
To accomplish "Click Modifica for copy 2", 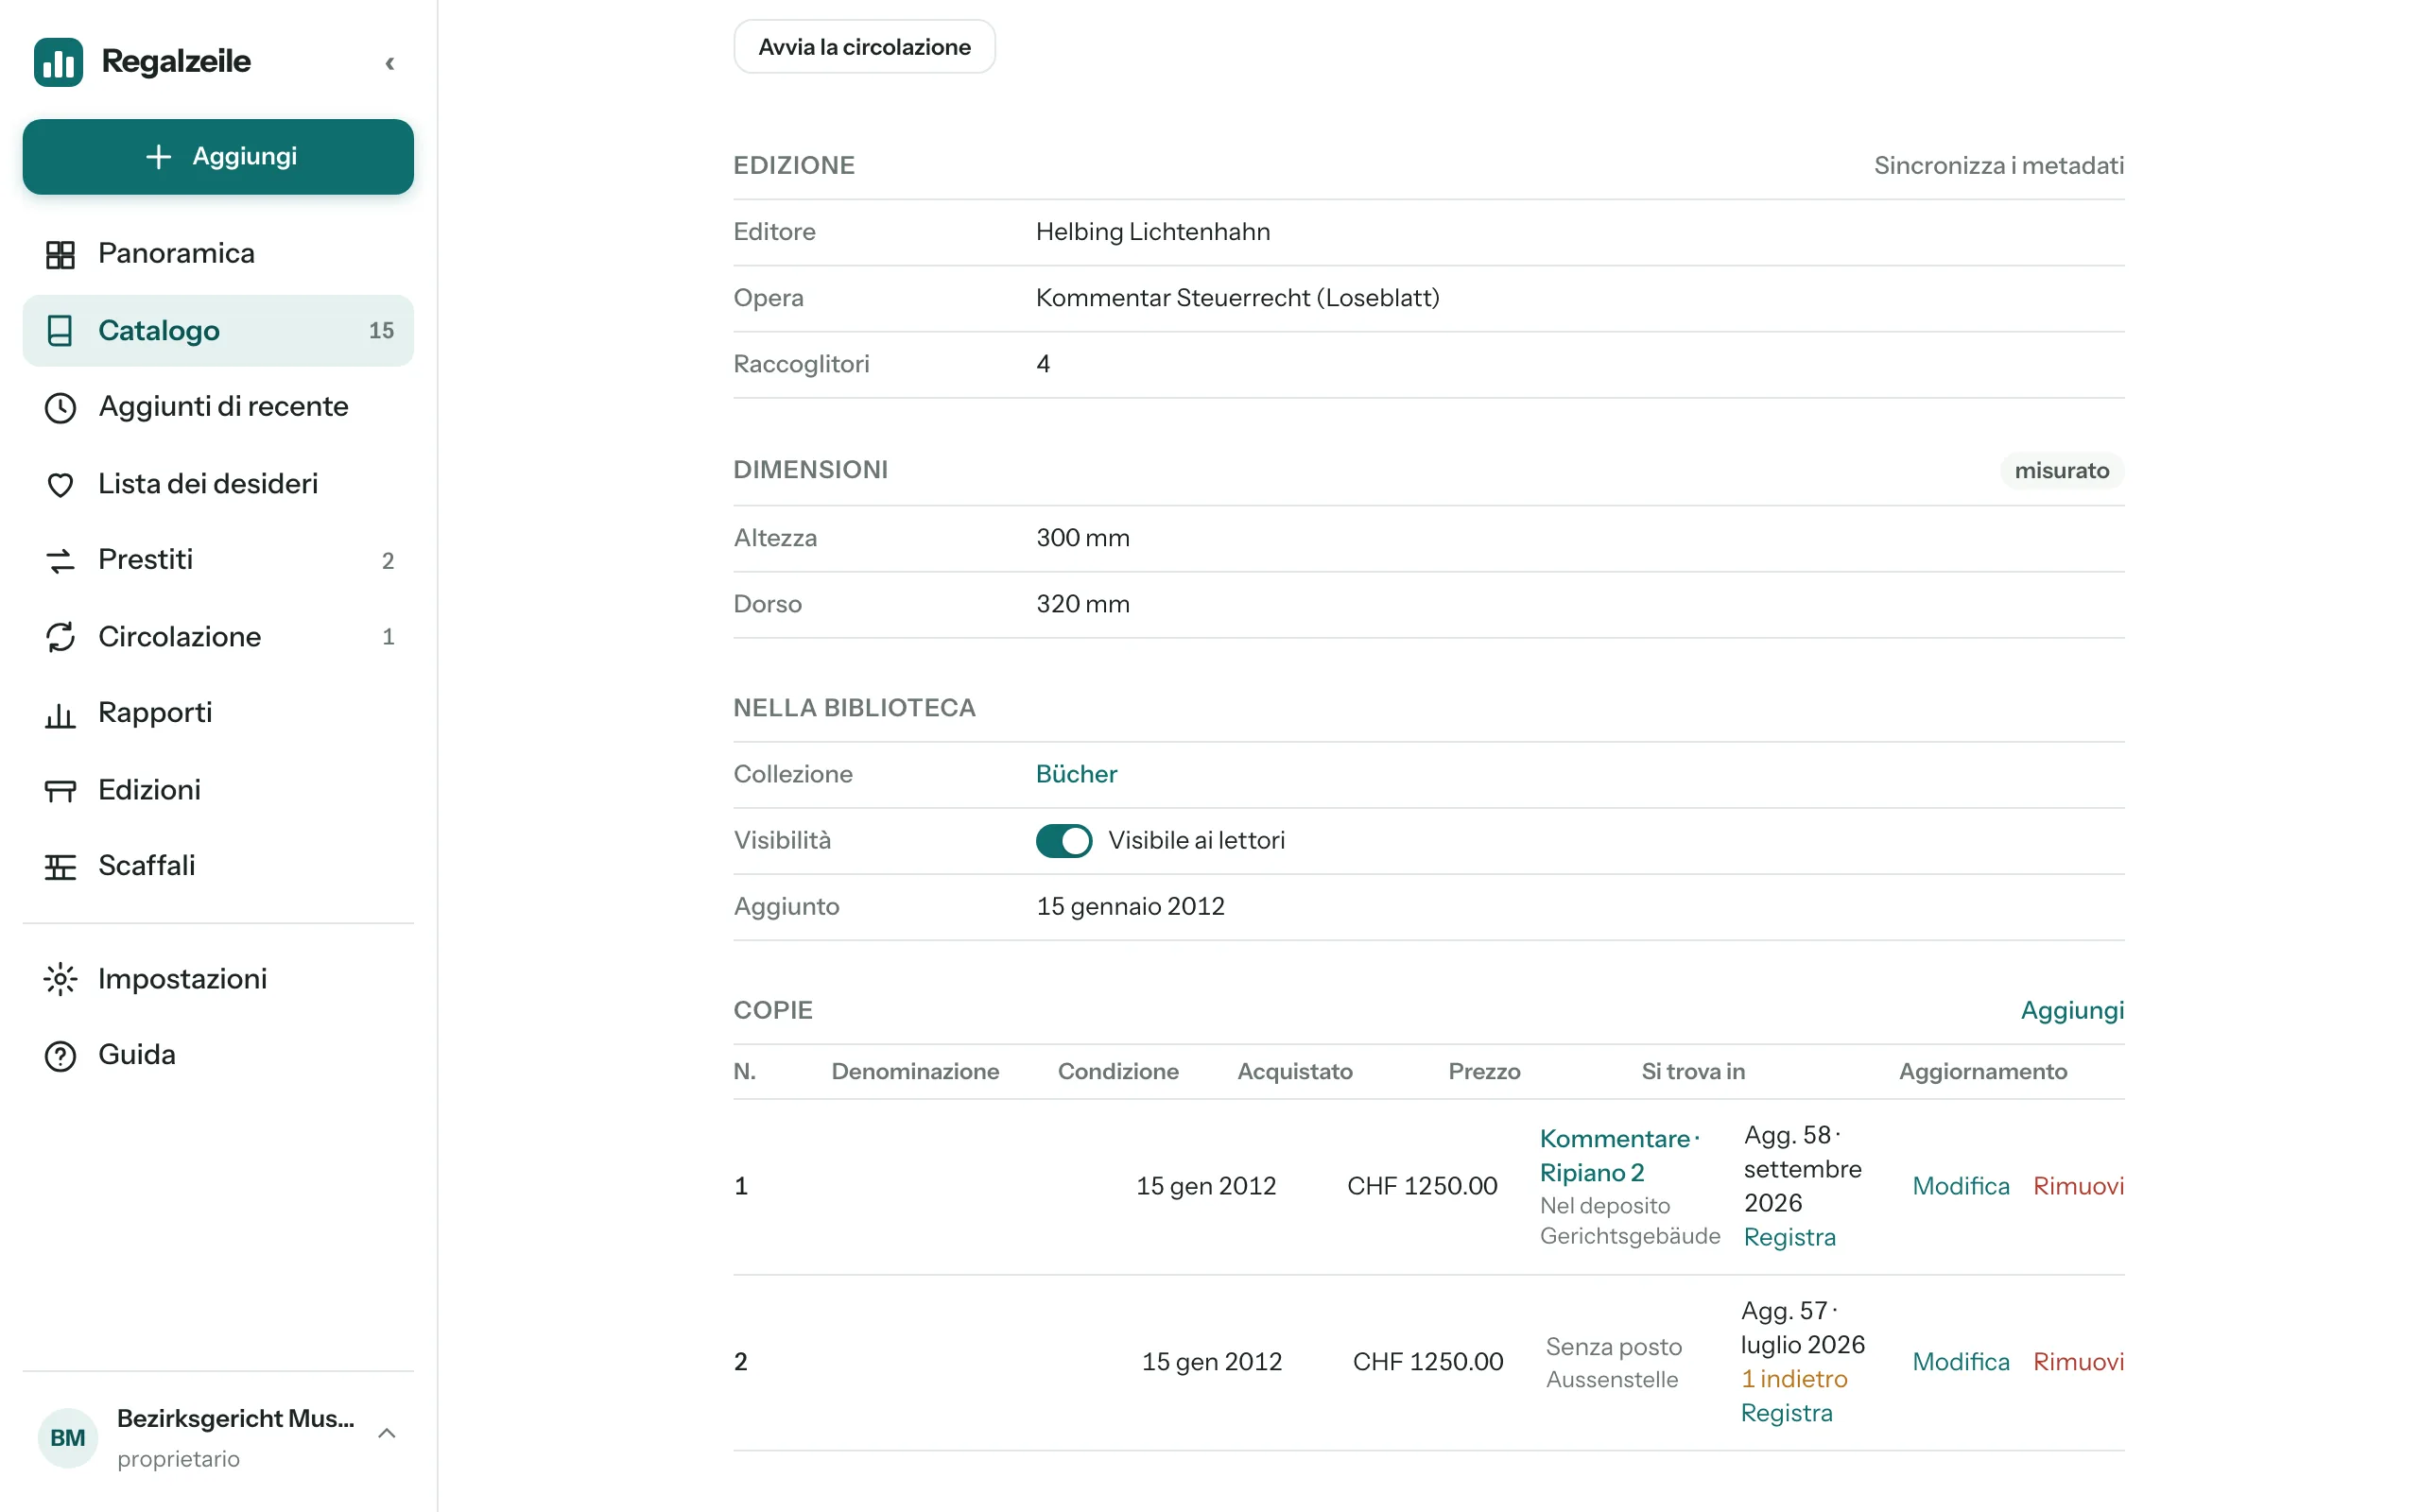I will click(1960, 1362).
